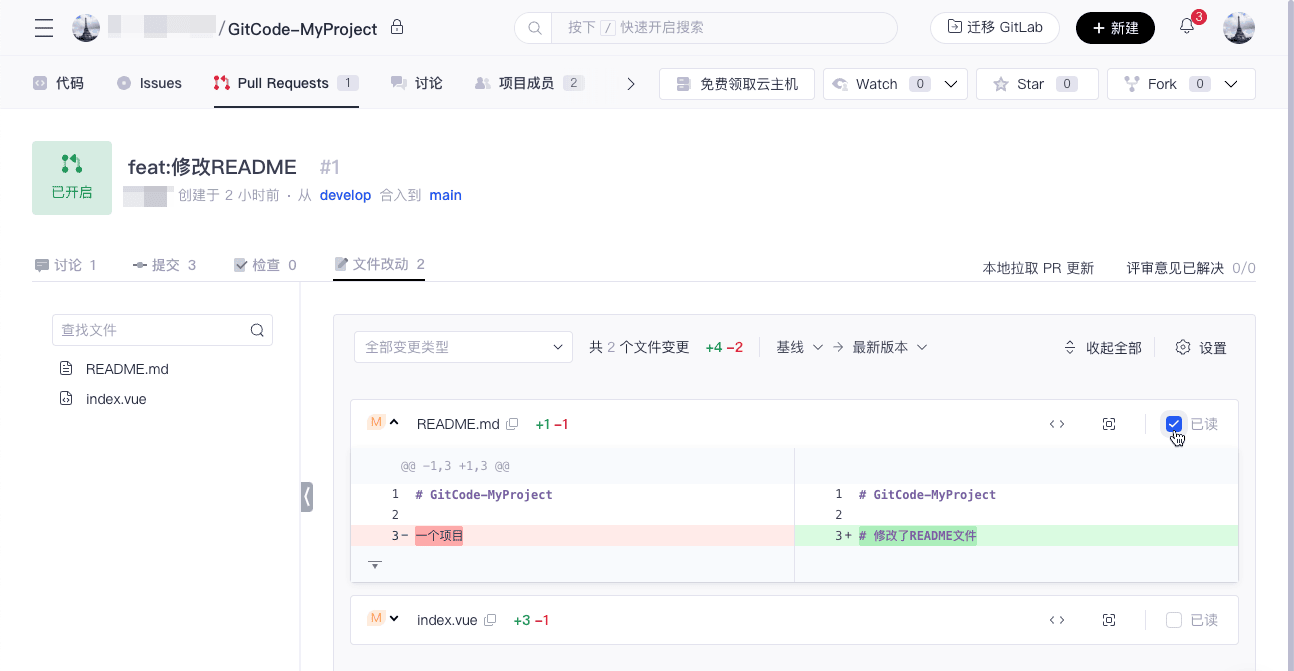Click the search icon in file filter
Image resolution: width=1294 pixels, height=671 pixels.
point(257,330)
